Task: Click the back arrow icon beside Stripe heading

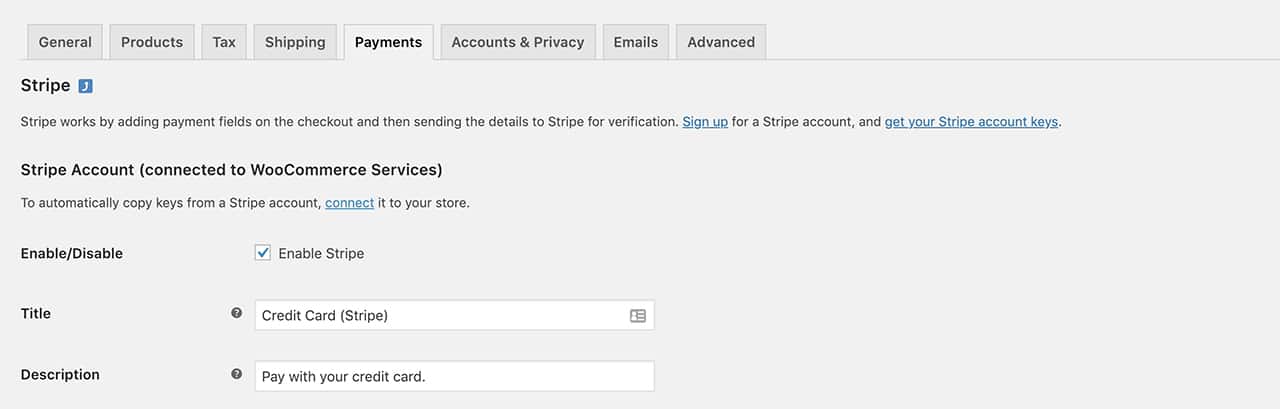Action: (x=85, y=86)
